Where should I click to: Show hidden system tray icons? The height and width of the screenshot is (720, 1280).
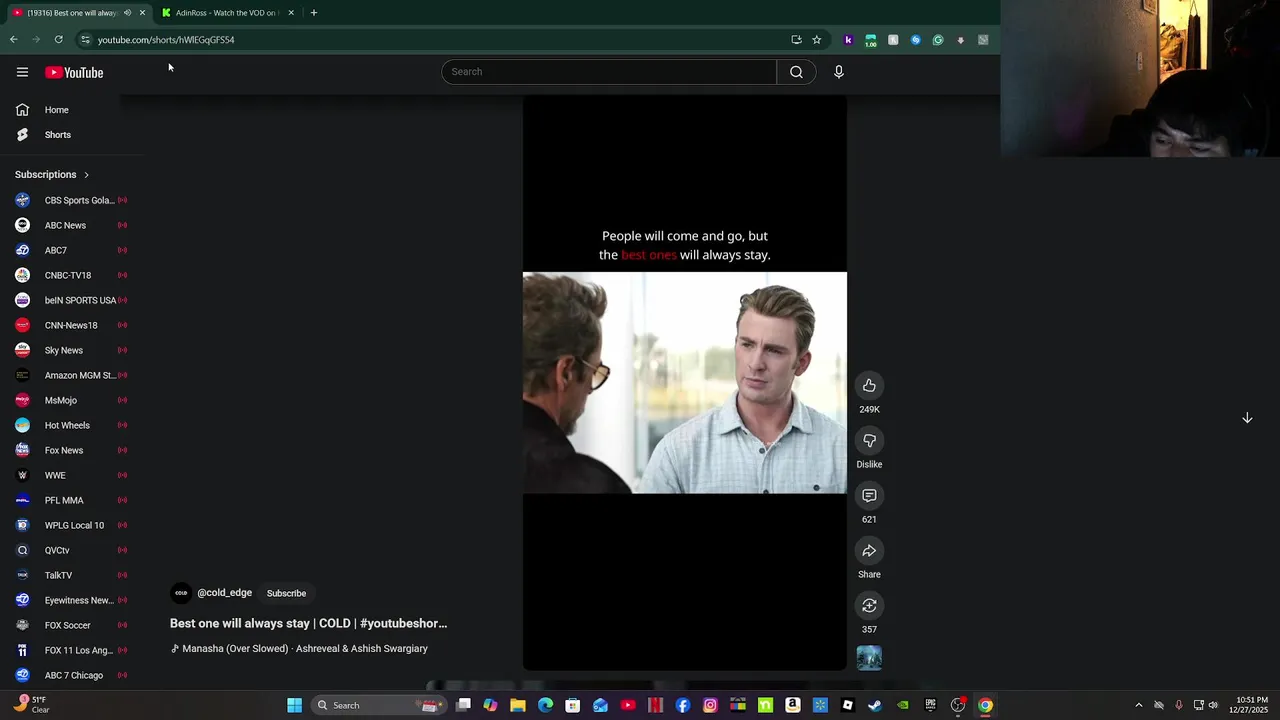pos(1138,705)
